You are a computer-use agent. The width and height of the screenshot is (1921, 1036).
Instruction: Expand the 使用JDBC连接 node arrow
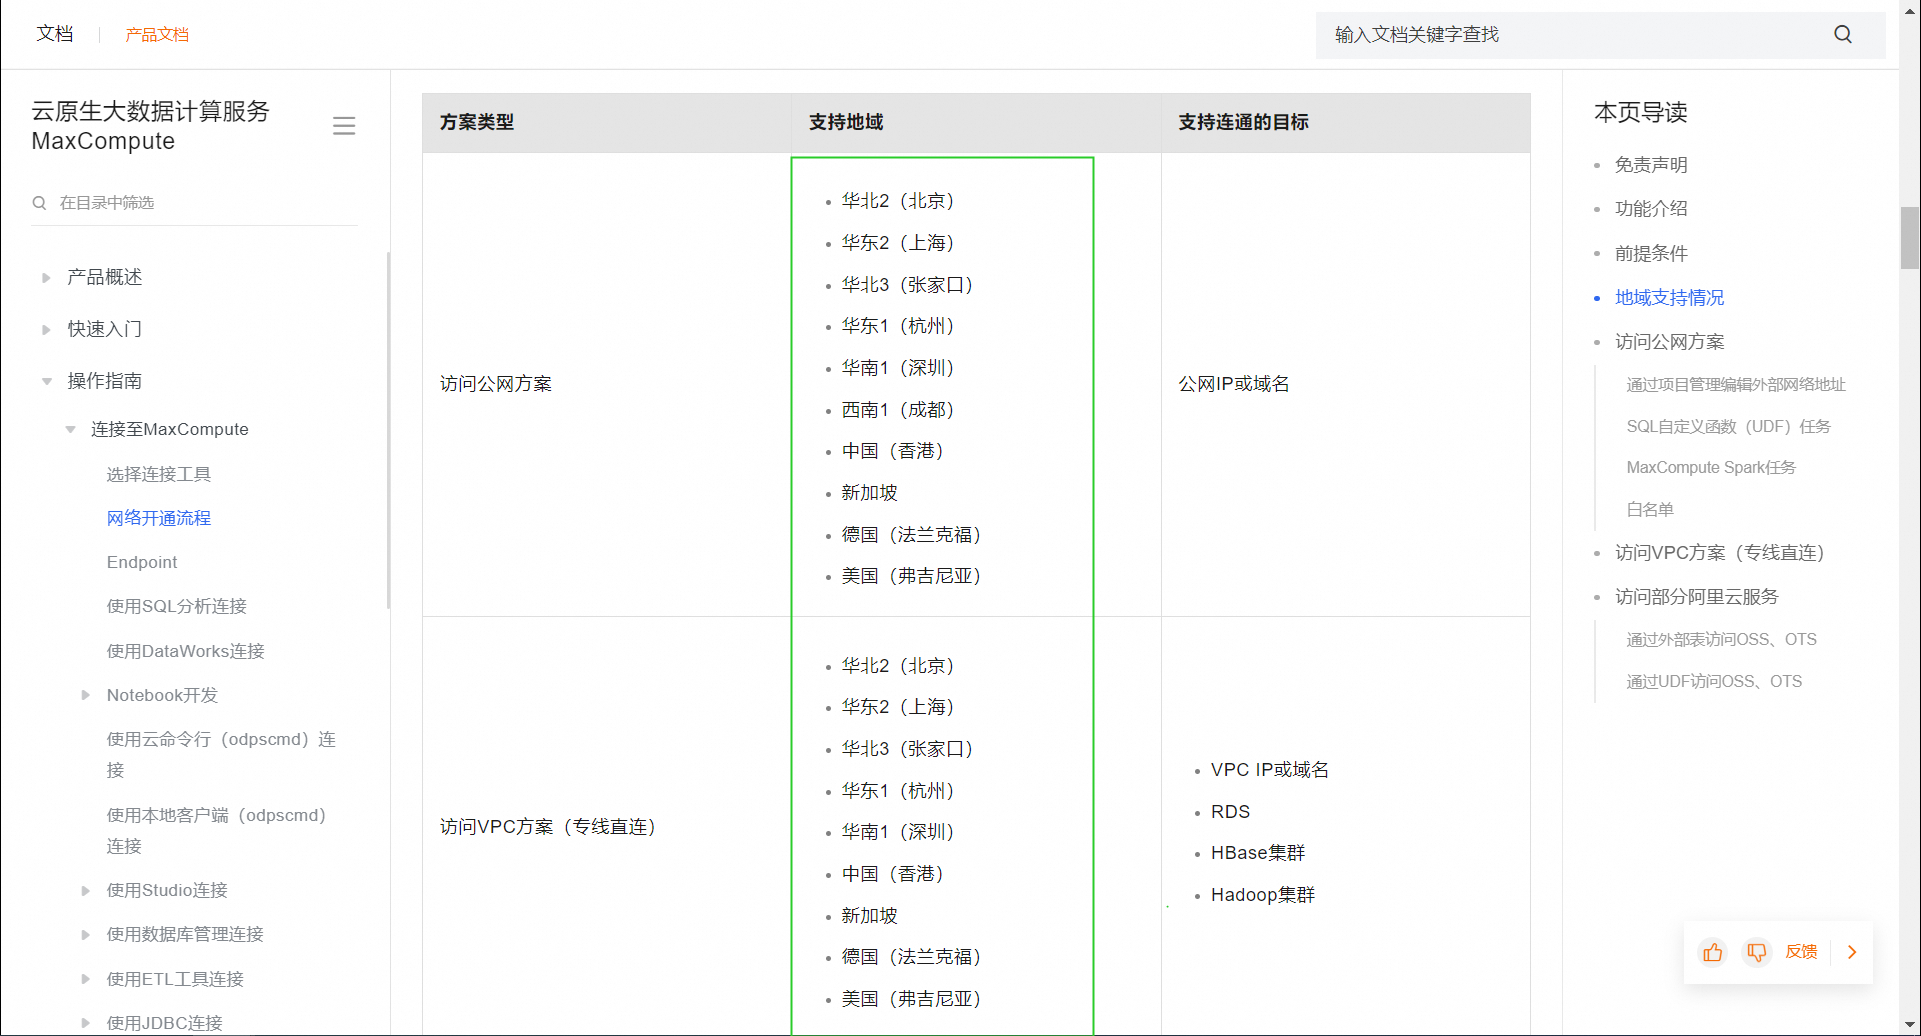click(x=86, y=1023)
